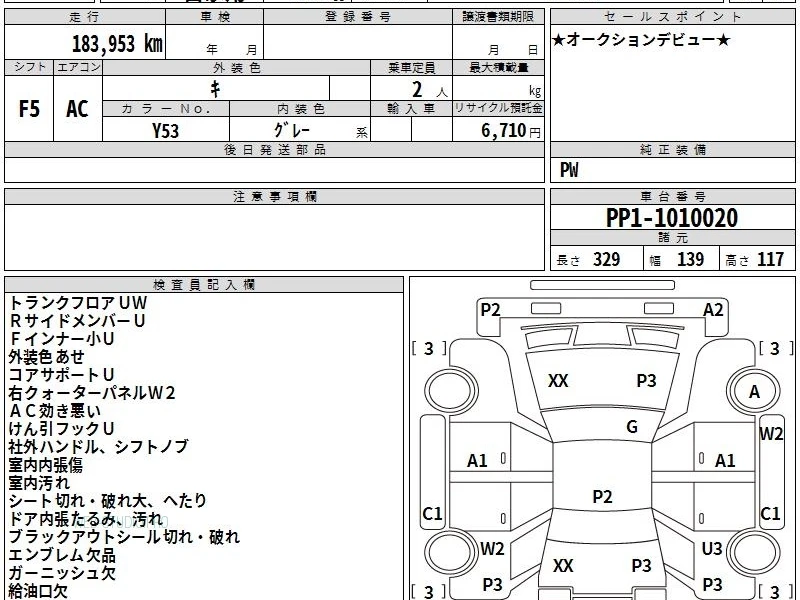Select the note 室内汚れ

(x=39, y=483)
